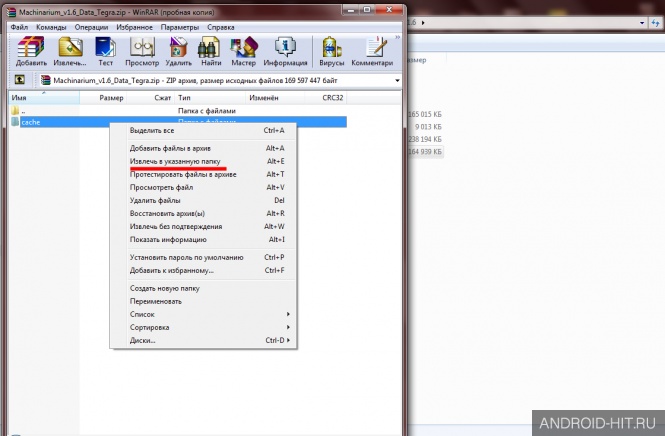Click the Извлечь (Extract) toolbar icon
665x436 pixels.
pos(70,51)
